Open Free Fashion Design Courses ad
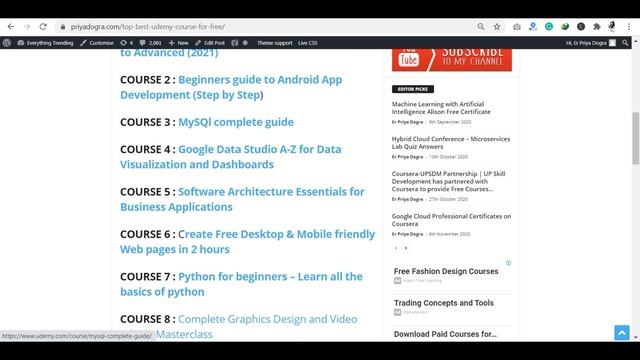 pos(446,271)
